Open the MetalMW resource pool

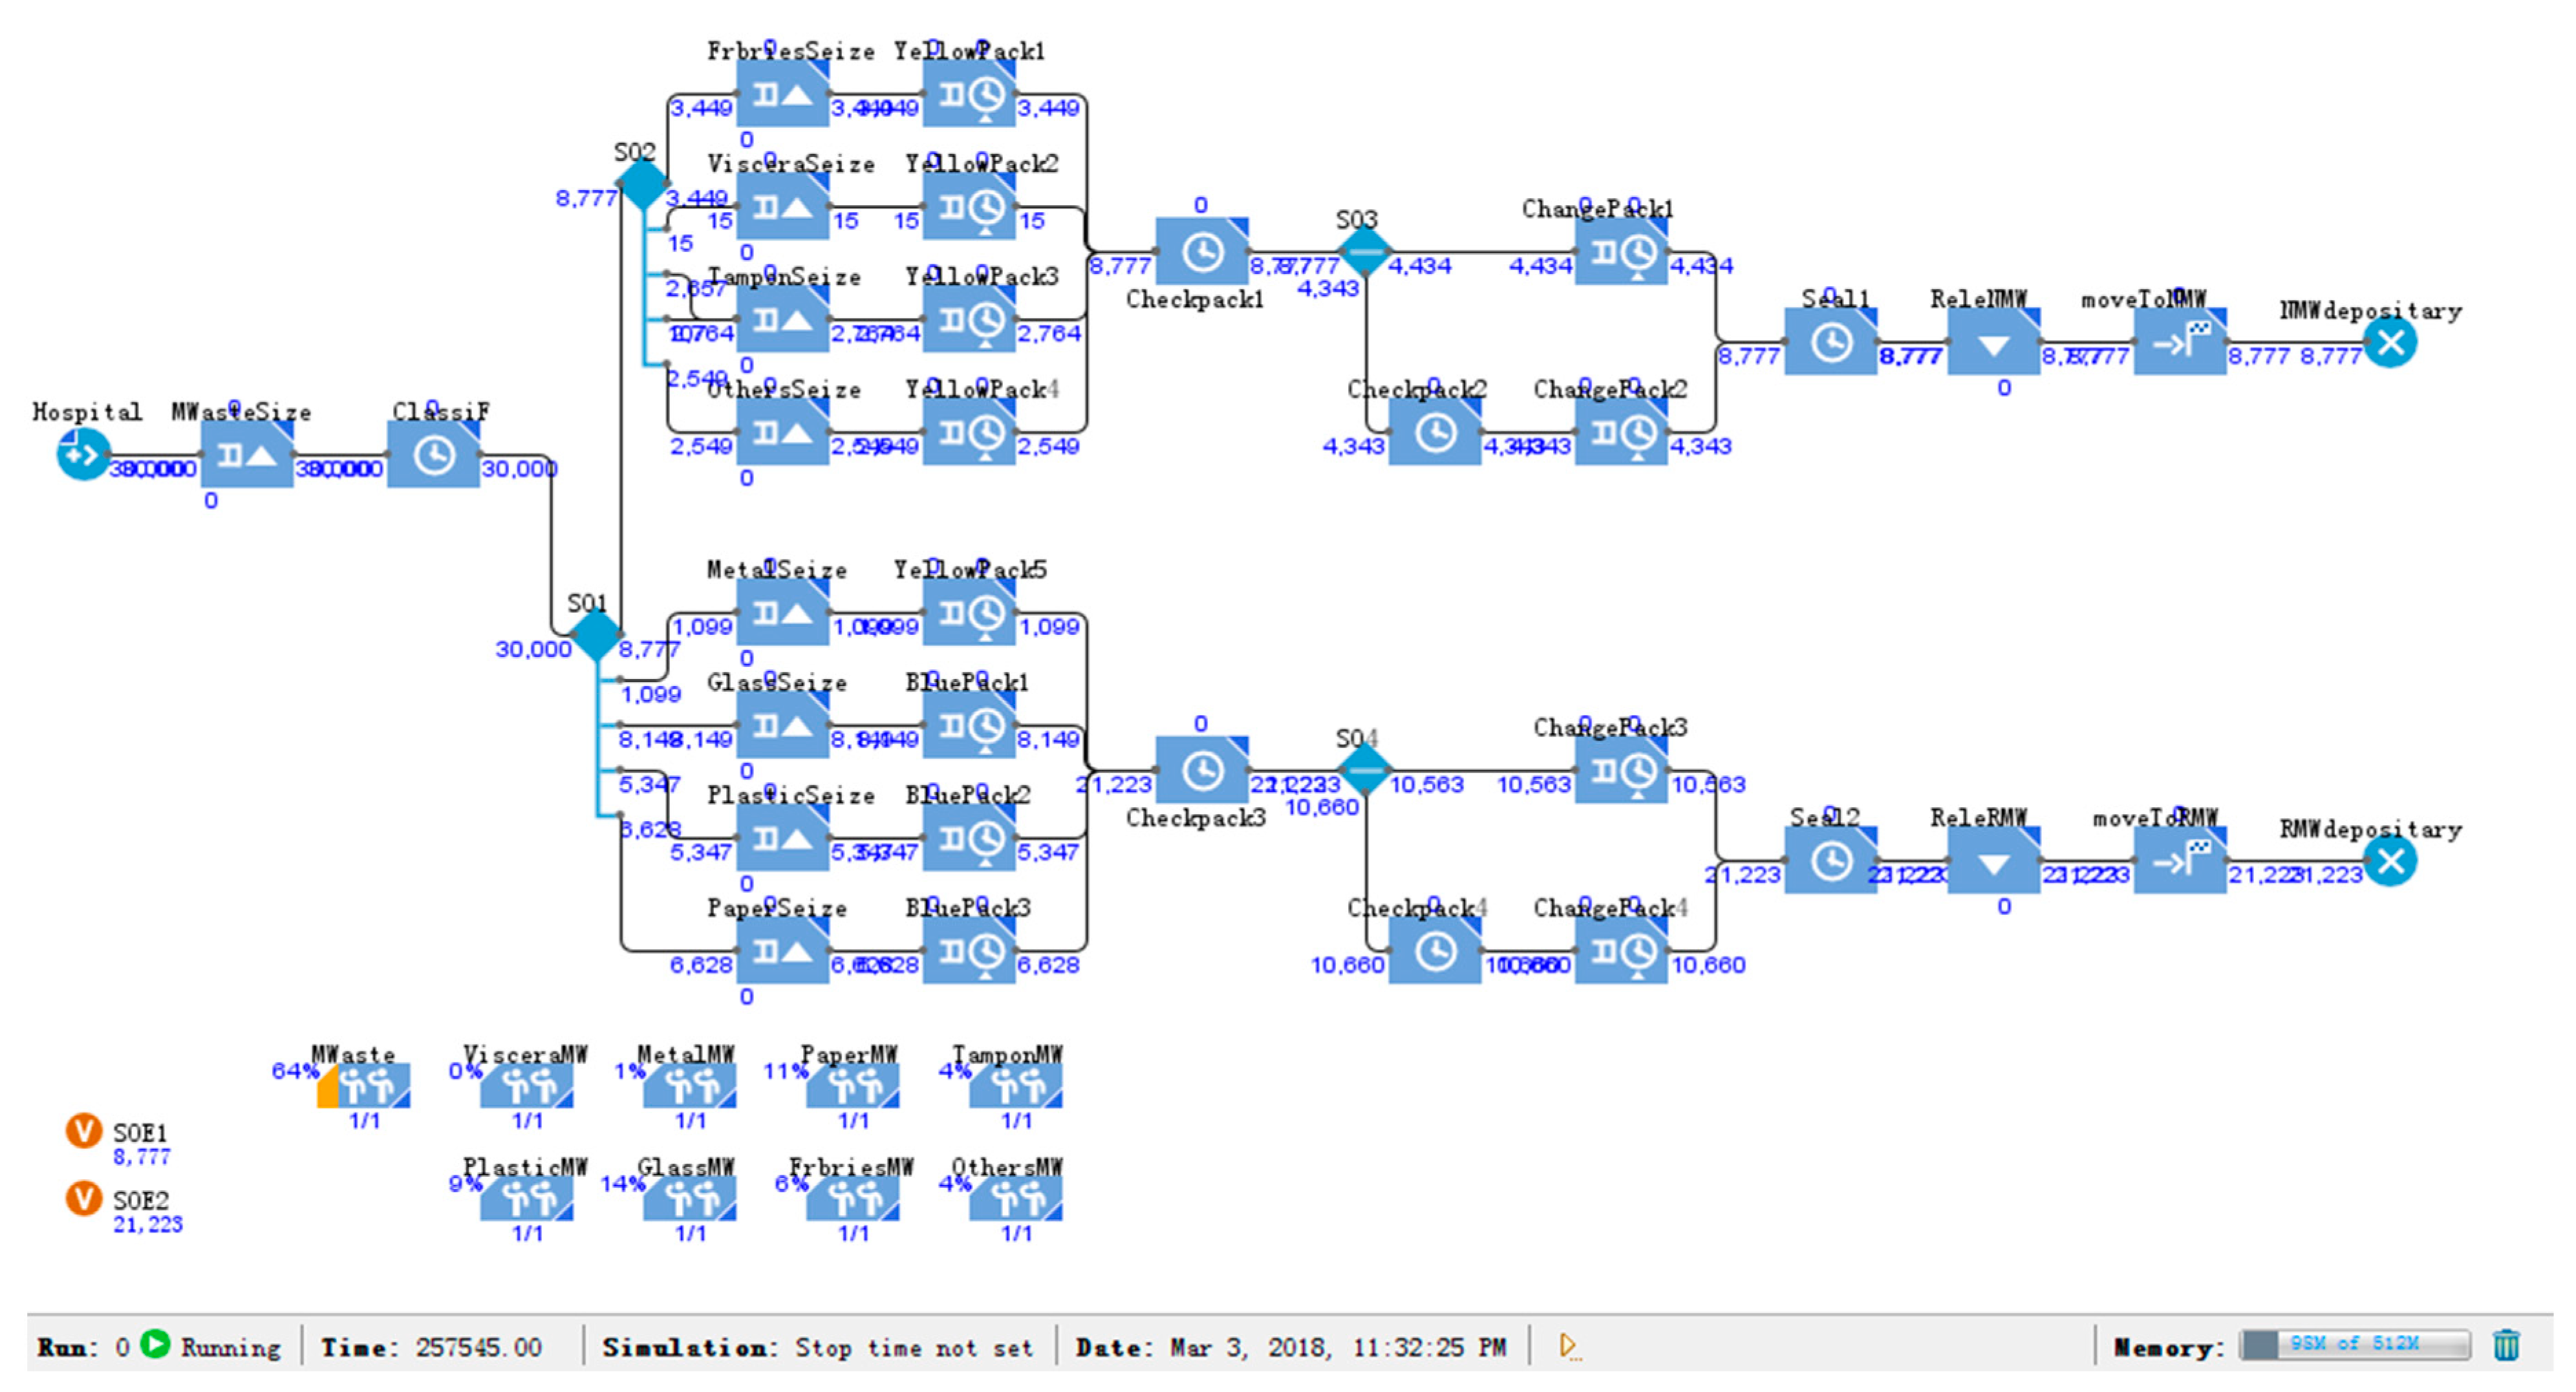pyautogui.click(x=690, y=1086)
